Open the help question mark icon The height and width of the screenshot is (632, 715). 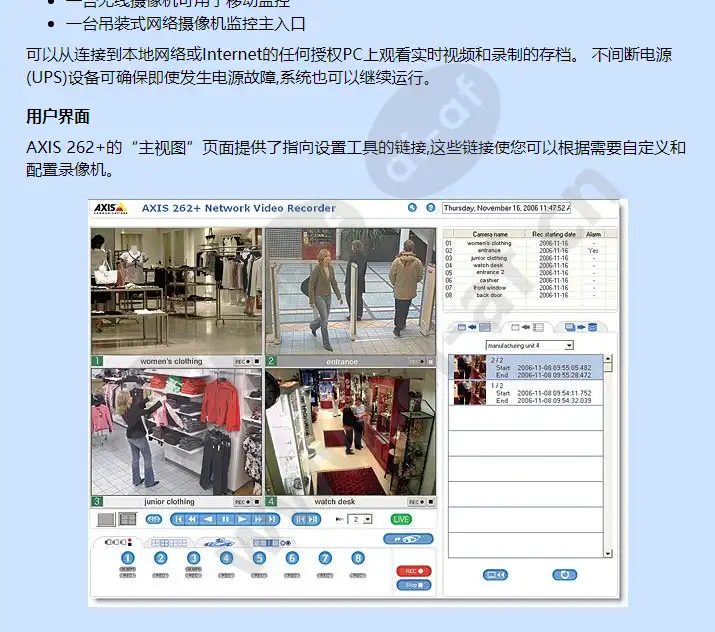click(x=430, y=208)
